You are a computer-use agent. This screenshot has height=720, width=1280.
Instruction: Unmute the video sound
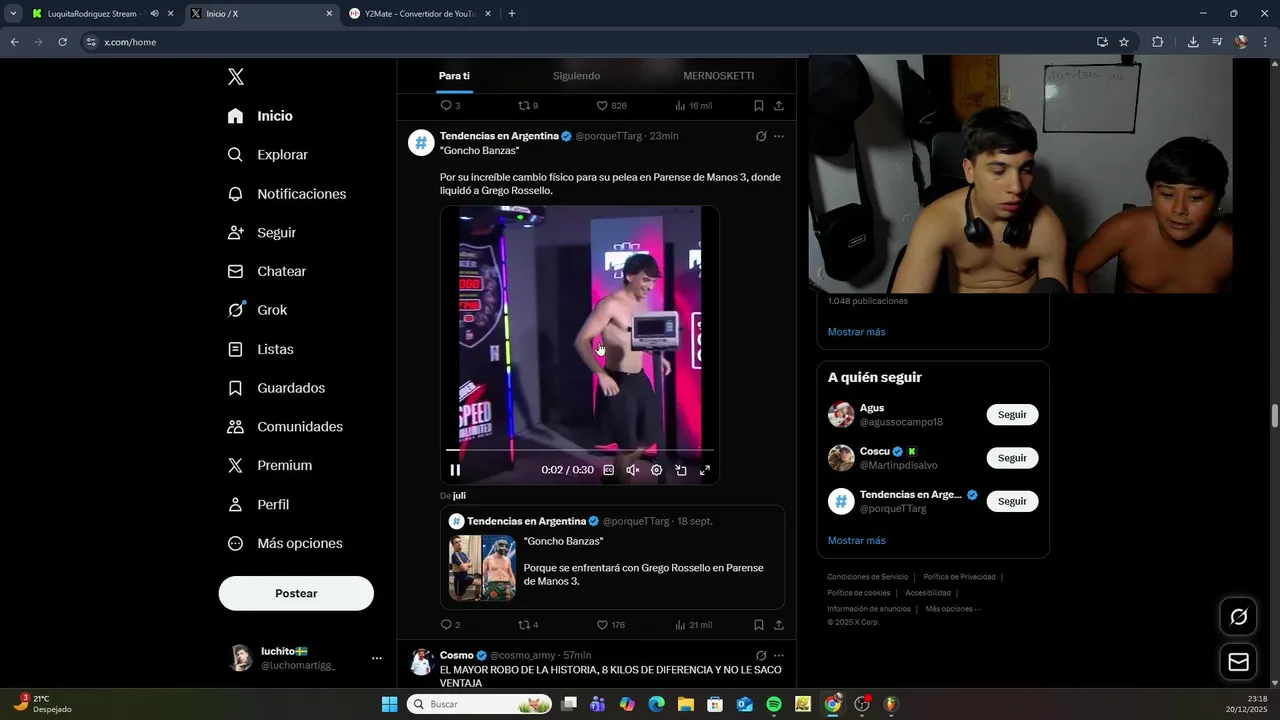pyautogui.click(x=632, y=470)
